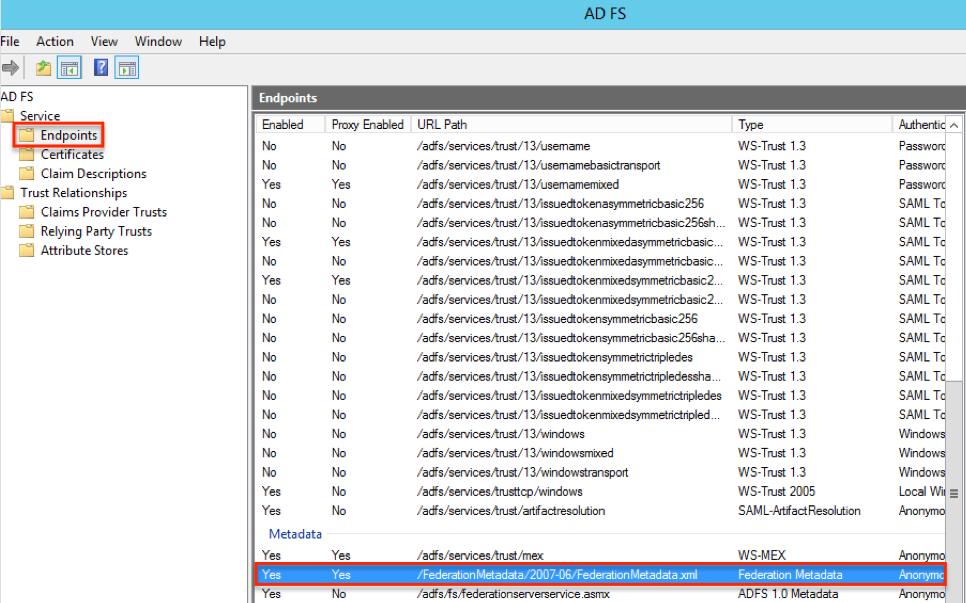
Task: Click the ADFS 1.0 Metadata type cell
Action: click(788, 594)
